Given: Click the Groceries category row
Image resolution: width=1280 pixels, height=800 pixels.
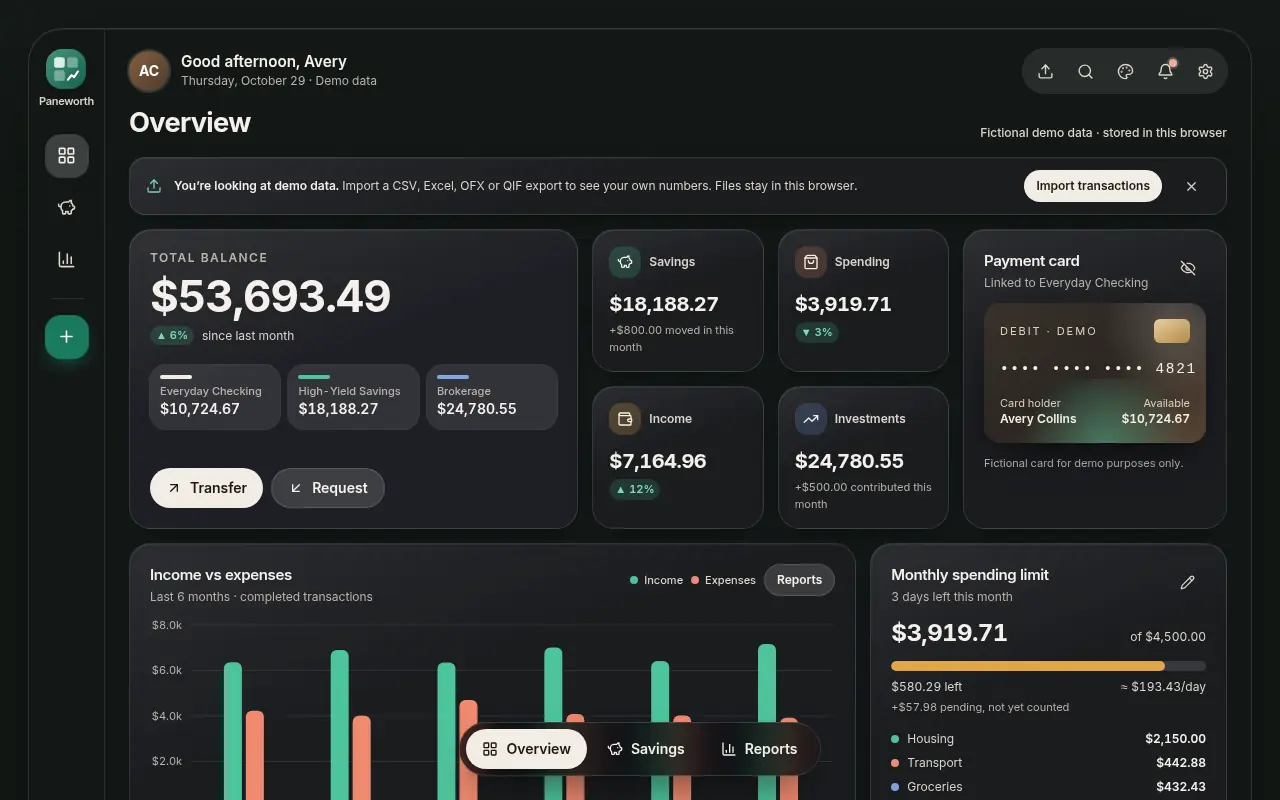Looking at the screenshot, I should pyautogui.click(x=1048, y=787).
